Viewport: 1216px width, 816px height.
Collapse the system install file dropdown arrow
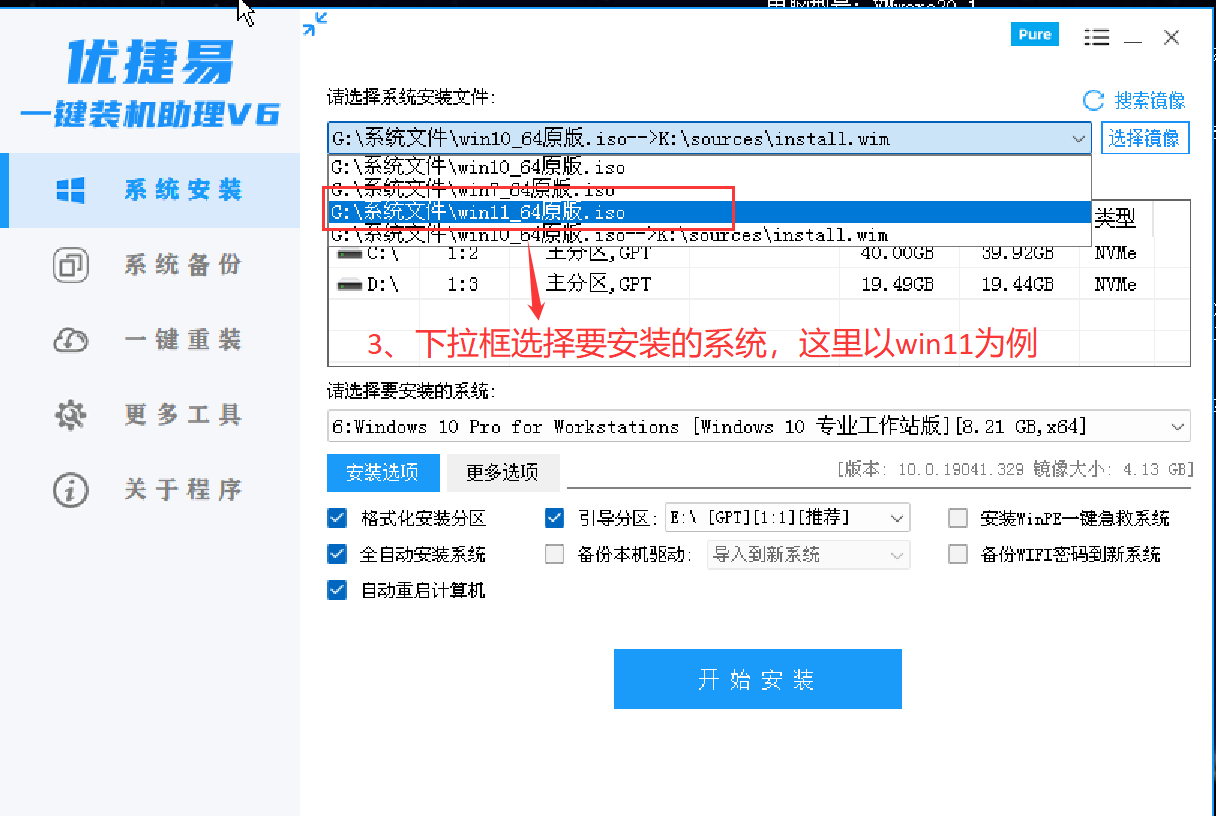click(x=1078, y=139)
